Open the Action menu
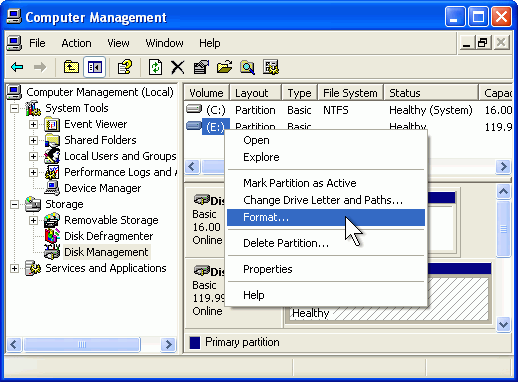 tap(76, 43)
